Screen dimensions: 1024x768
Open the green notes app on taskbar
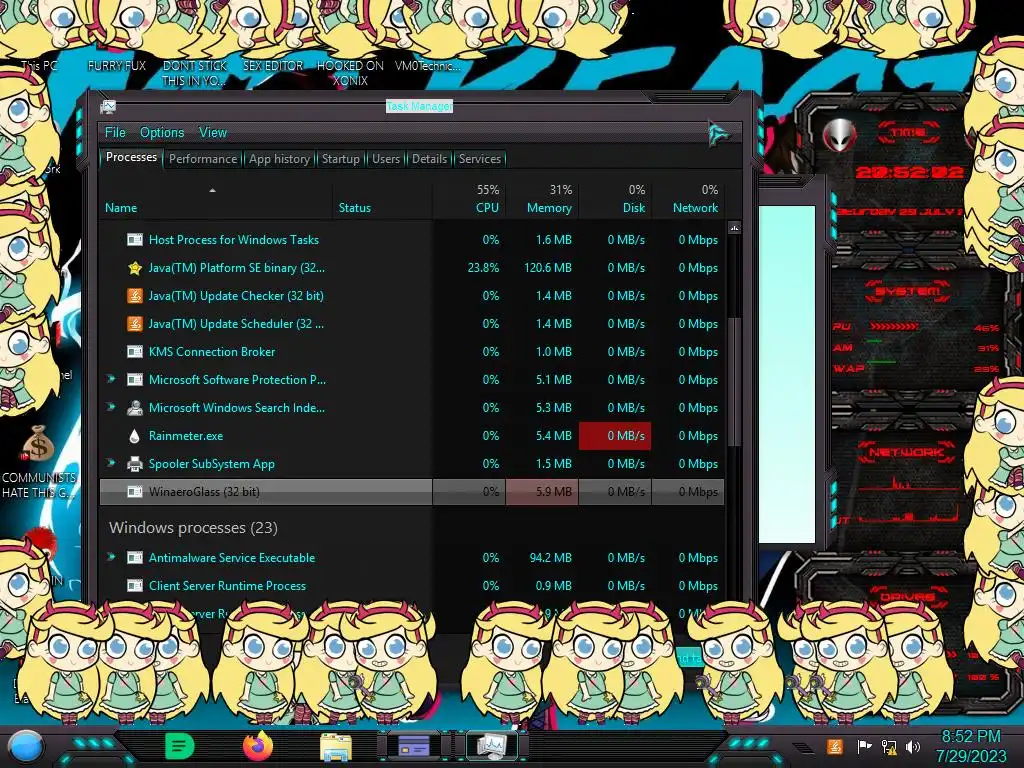click(x=180, y=746)
